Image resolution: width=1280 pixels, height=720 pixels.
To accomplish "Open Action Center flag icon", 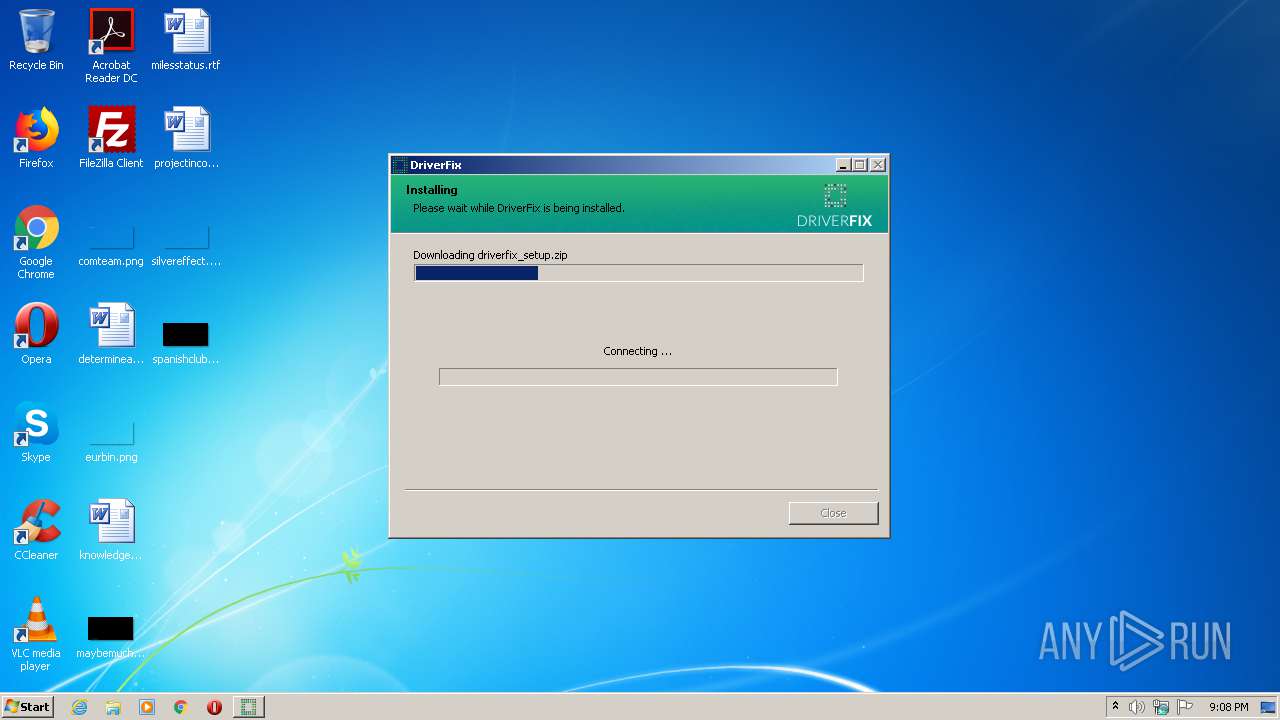I will [1184, 707].
